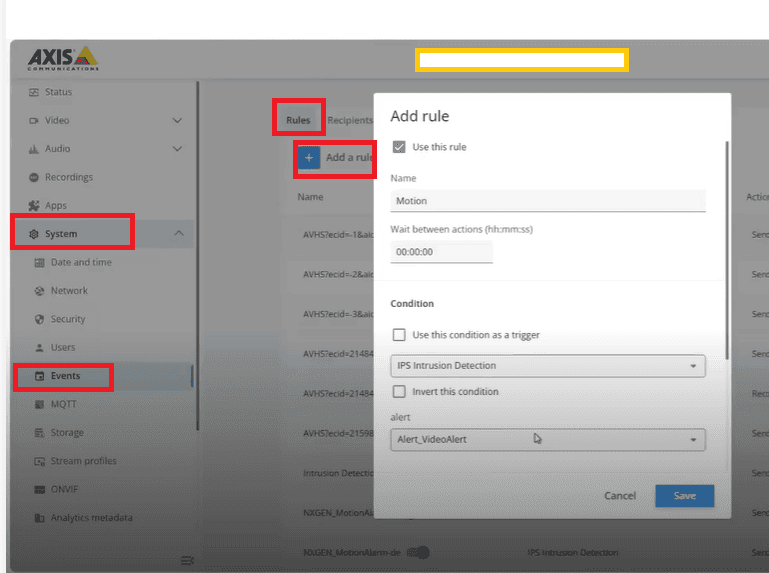769x573 pixels.
Task: Open the MQTT settings page
Action: point(63,405)
